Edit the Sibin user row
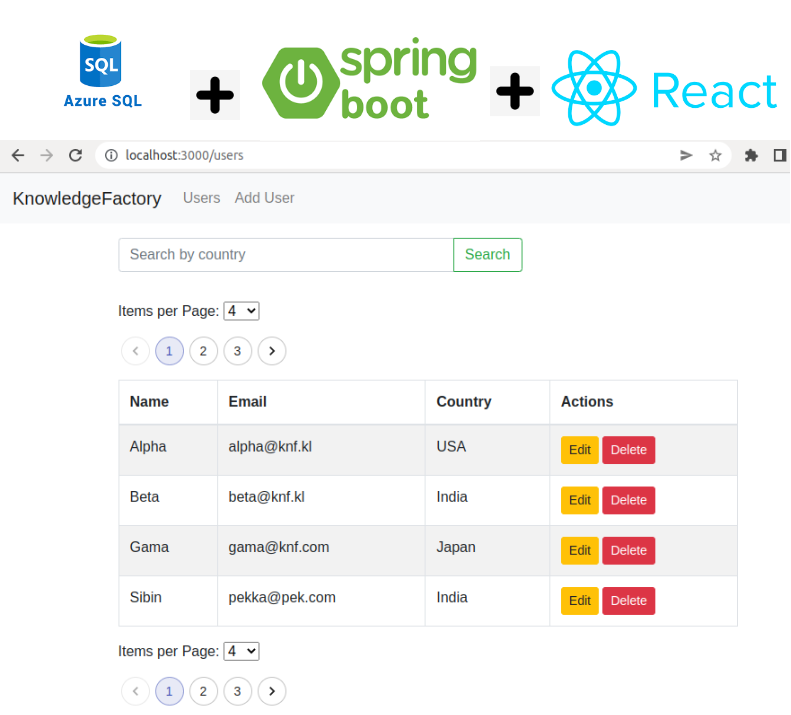791x715 pixels. 580,601
